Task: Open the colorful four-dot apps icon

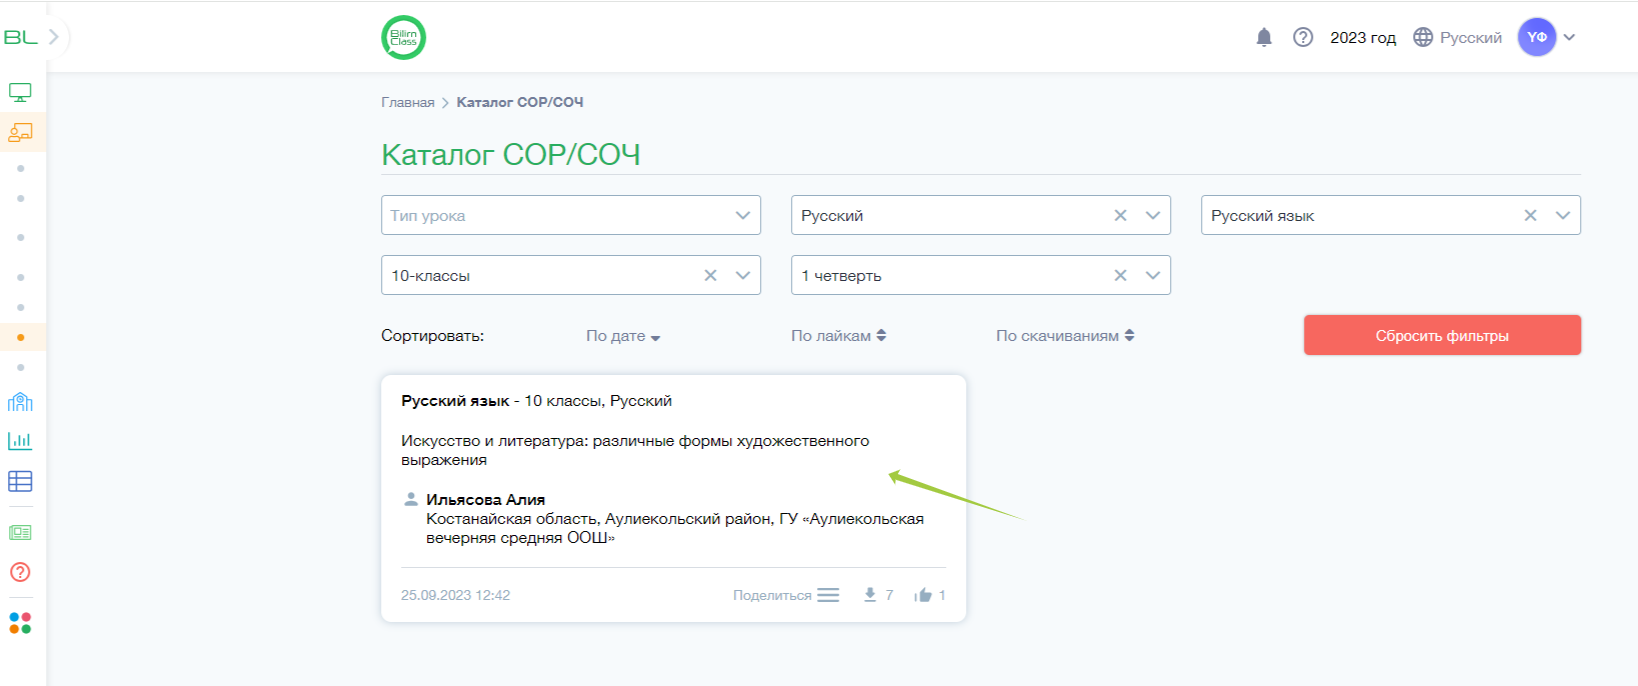Action: 20,623
